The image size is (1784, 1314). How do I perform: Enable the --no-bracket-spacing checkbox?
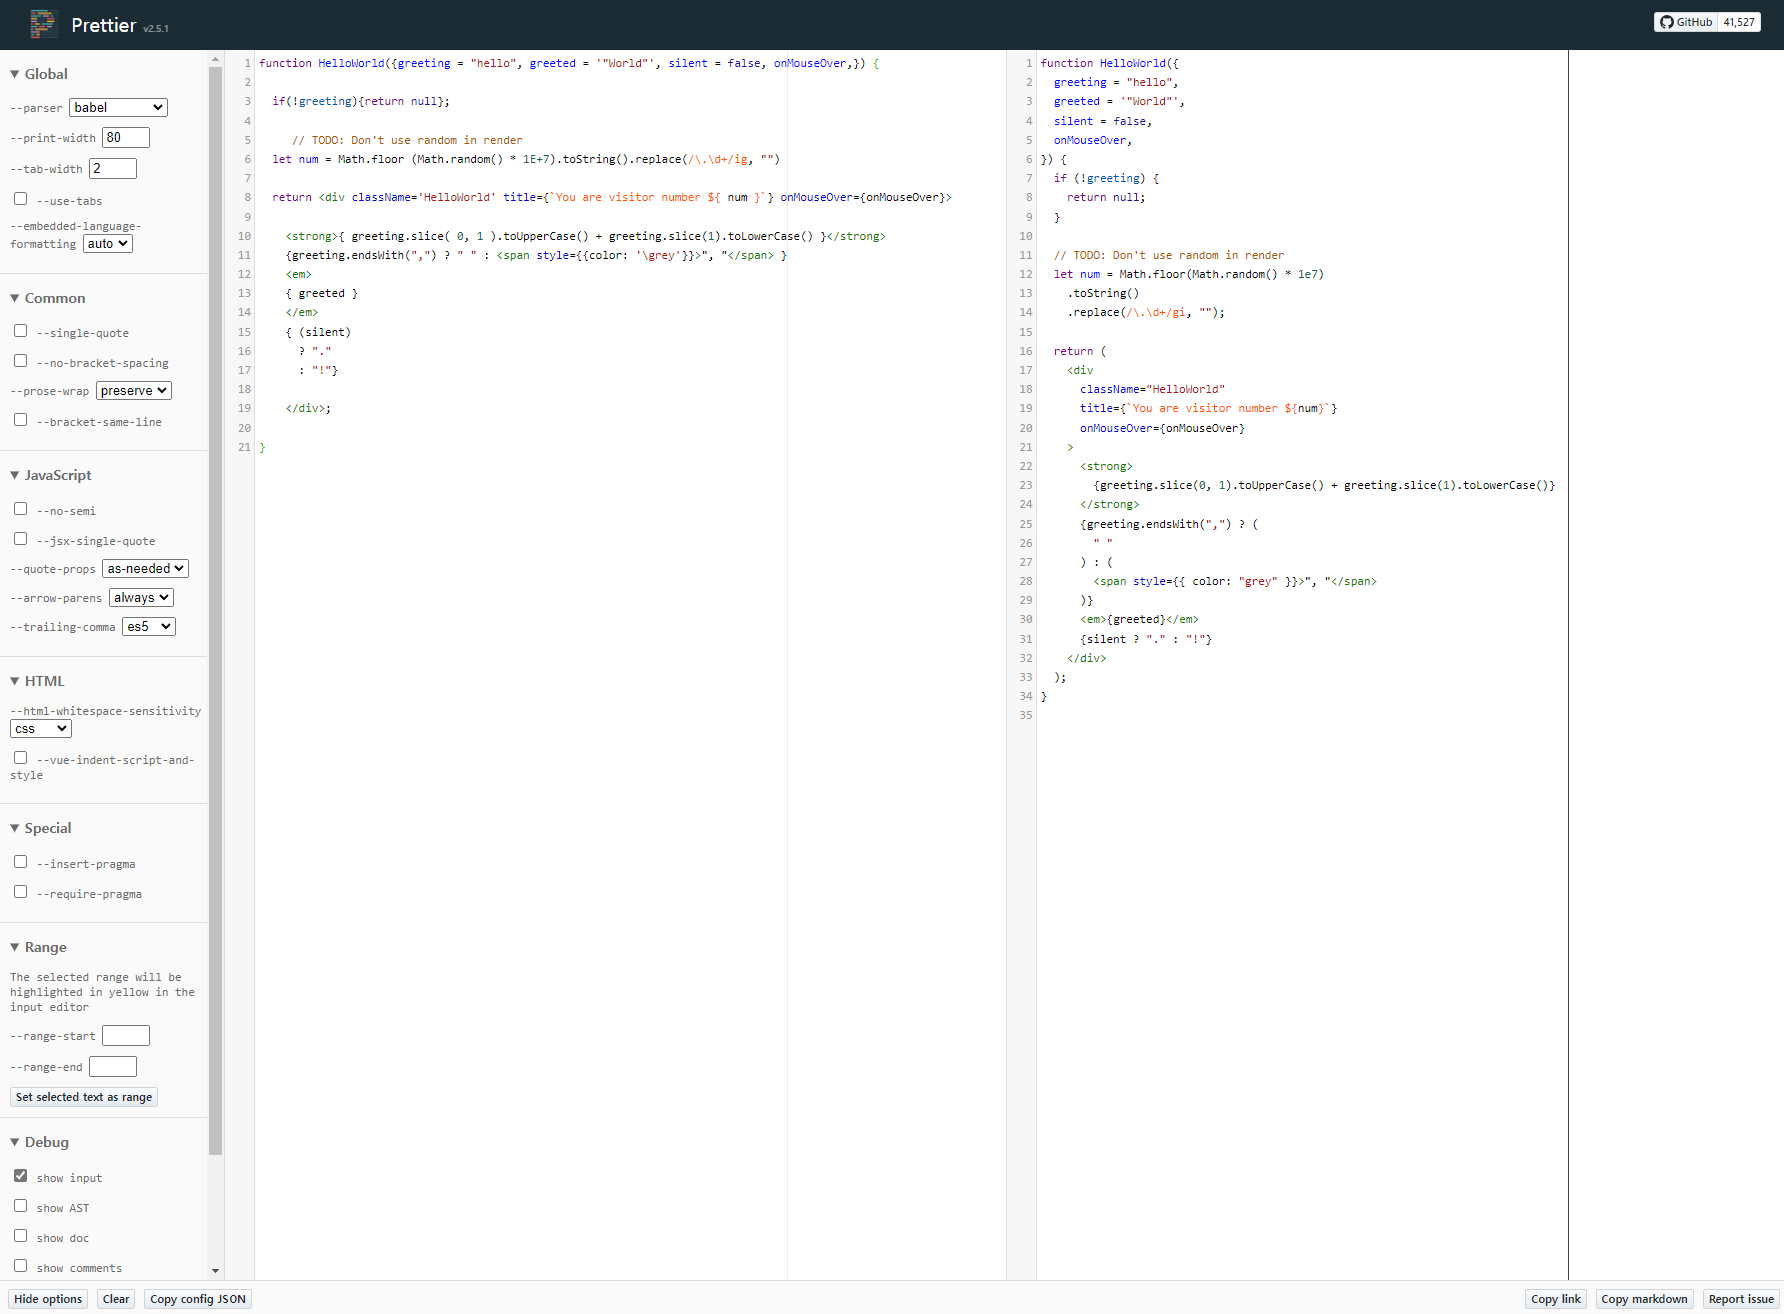[x=20, y=361]
